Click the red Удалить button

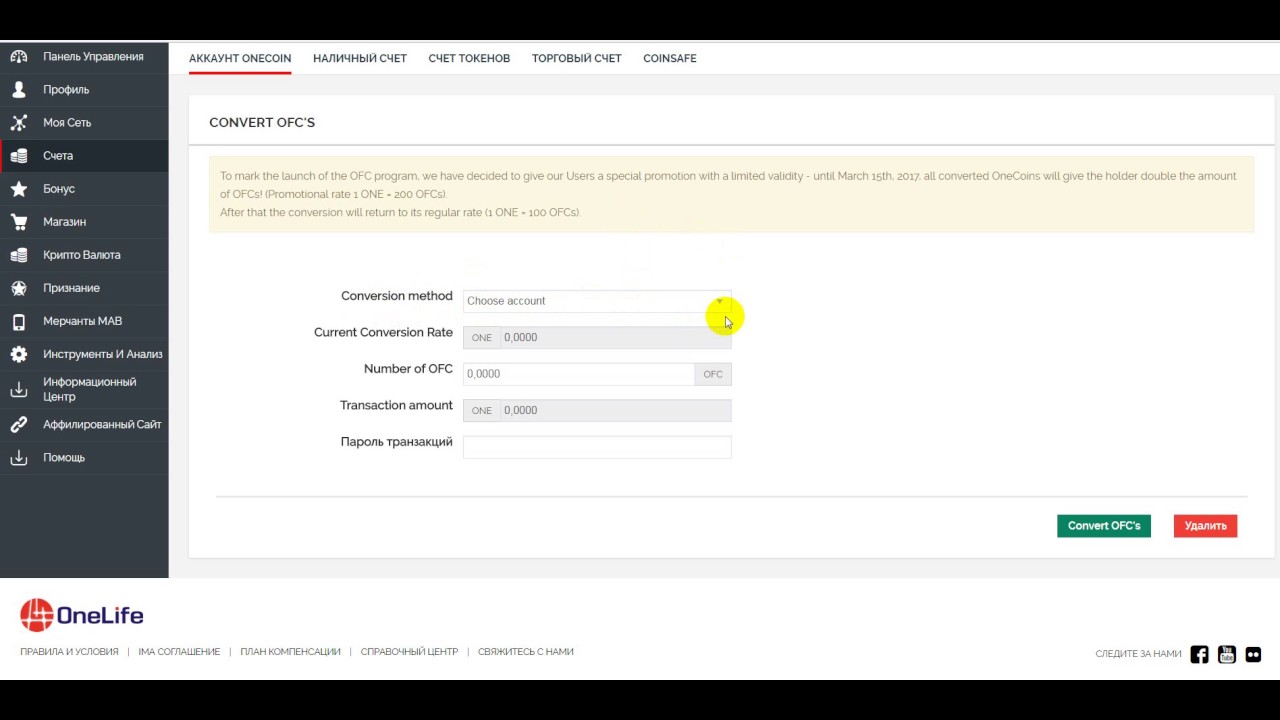[1206, 526]
